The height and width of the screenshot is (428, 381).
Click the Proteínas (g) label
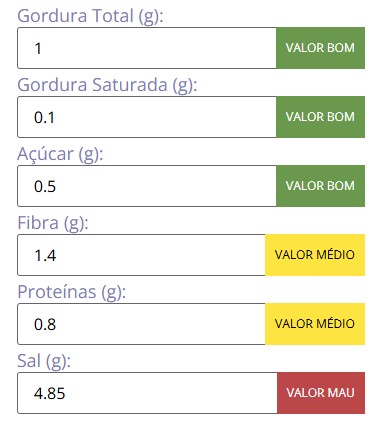[72, 292]
